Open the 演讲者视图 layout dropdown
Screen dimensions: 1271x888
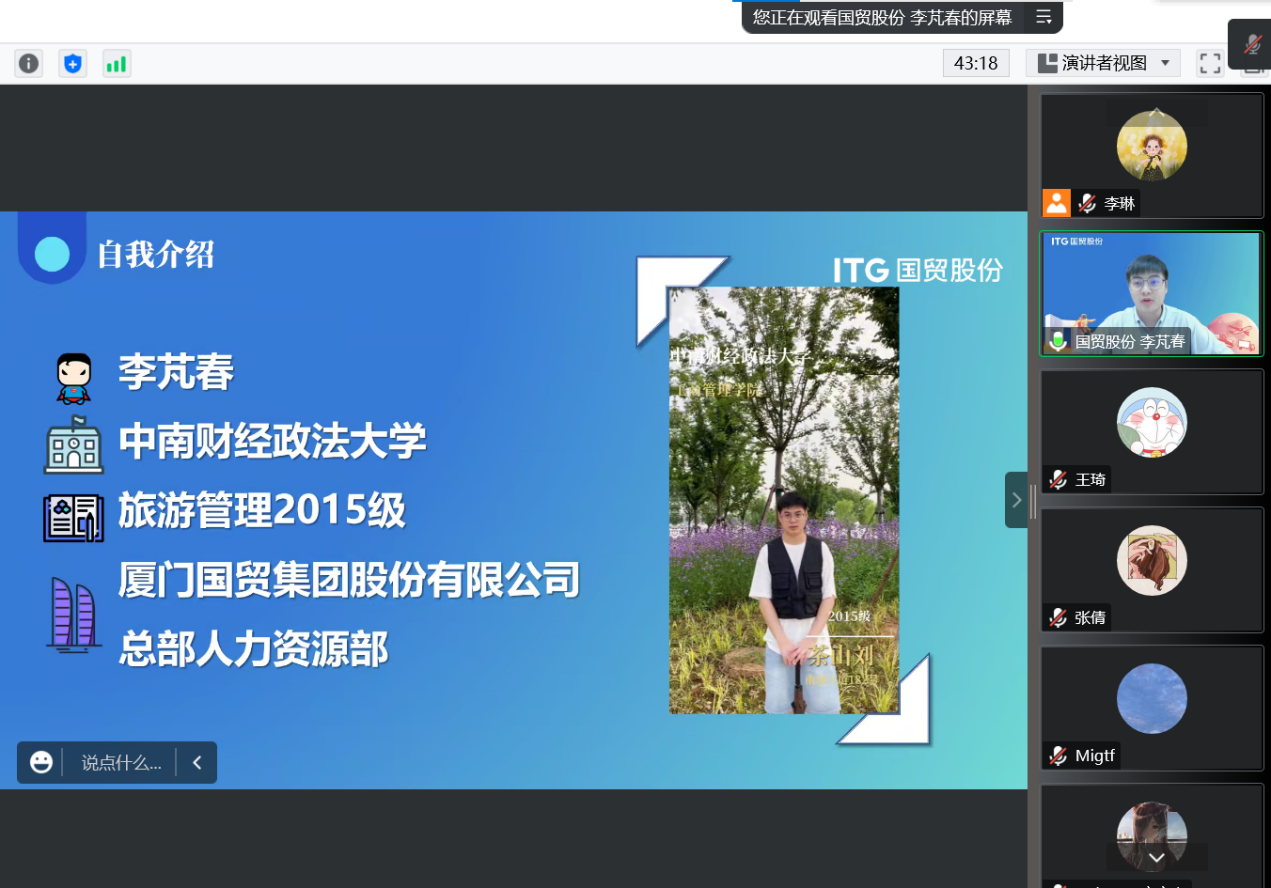coord(1103,63)
